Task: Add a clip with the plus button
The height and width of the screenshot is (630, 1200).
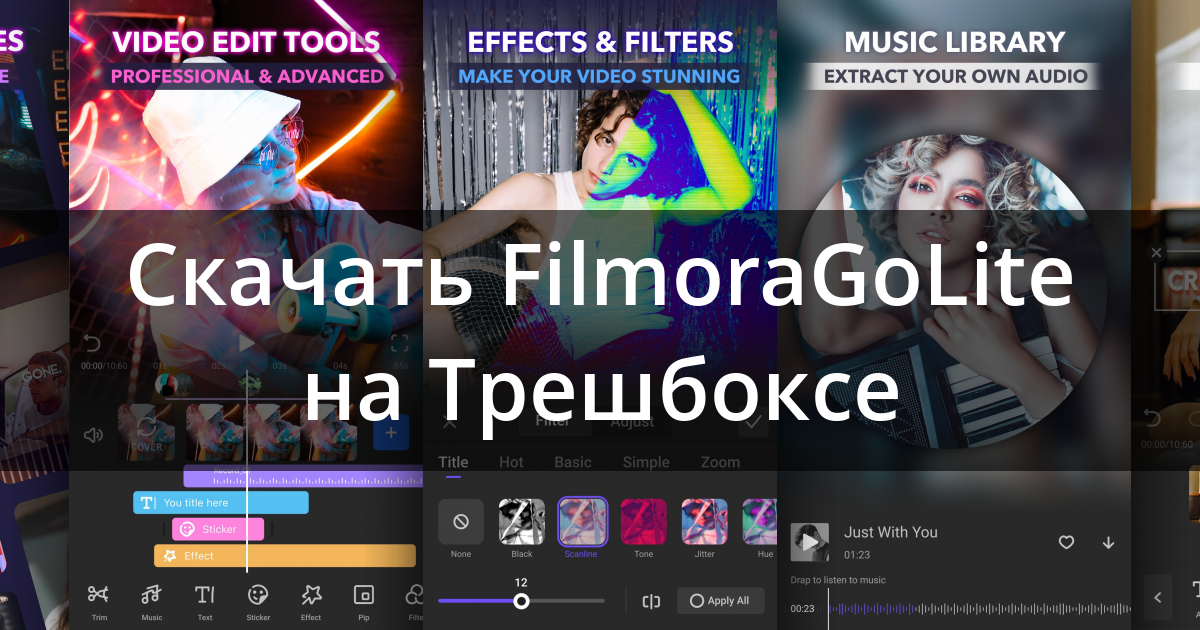Action: (x=391, y=434)
